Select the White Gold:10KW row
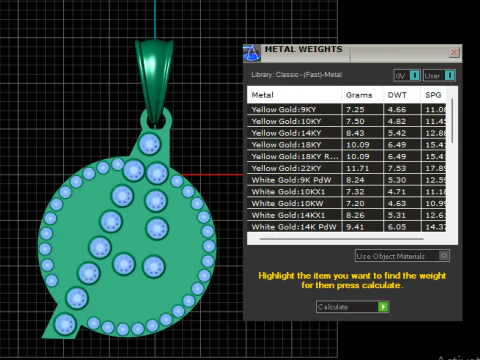 [x=346, y=203]
